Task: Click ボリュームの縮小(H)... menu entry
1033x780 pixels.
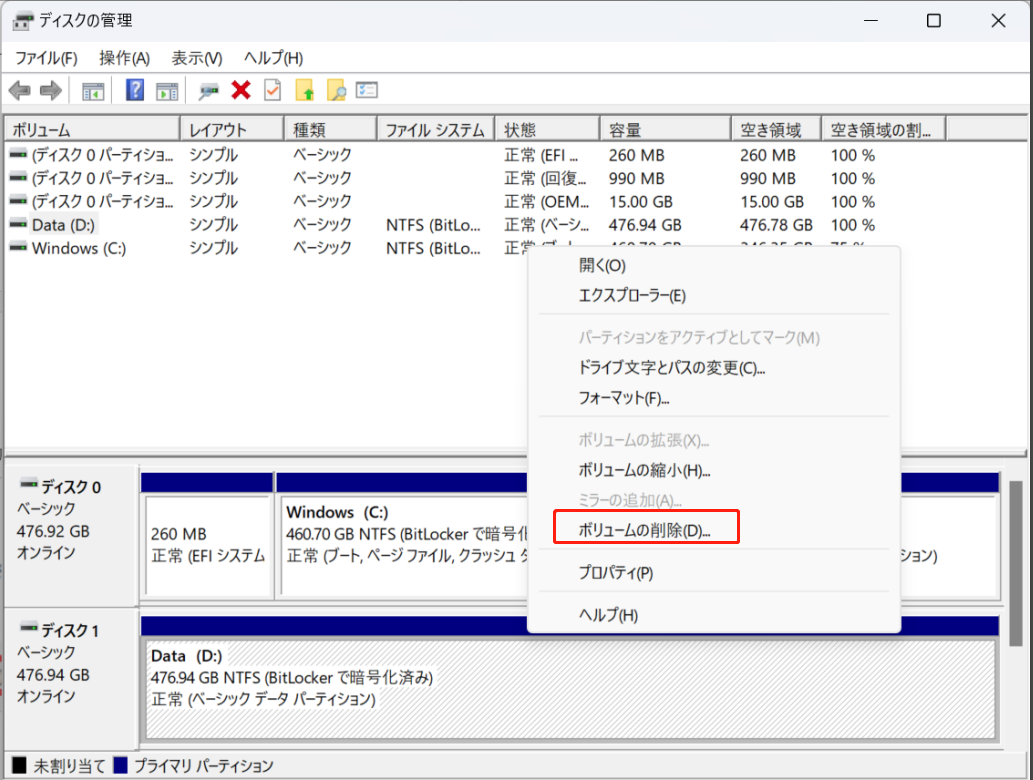Action: 644,470
